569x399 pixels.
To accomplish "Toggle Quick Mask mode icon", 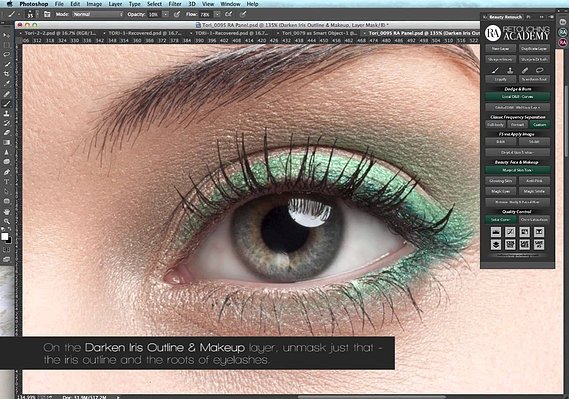I will [x=7, y=250].
